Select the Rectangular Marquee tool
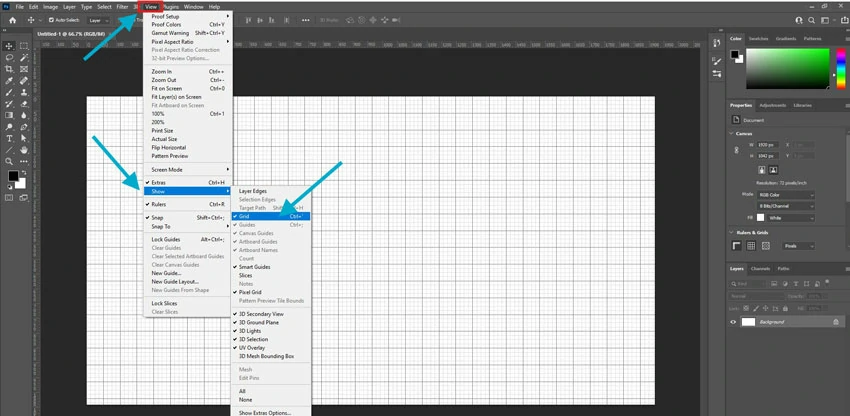 24,46
